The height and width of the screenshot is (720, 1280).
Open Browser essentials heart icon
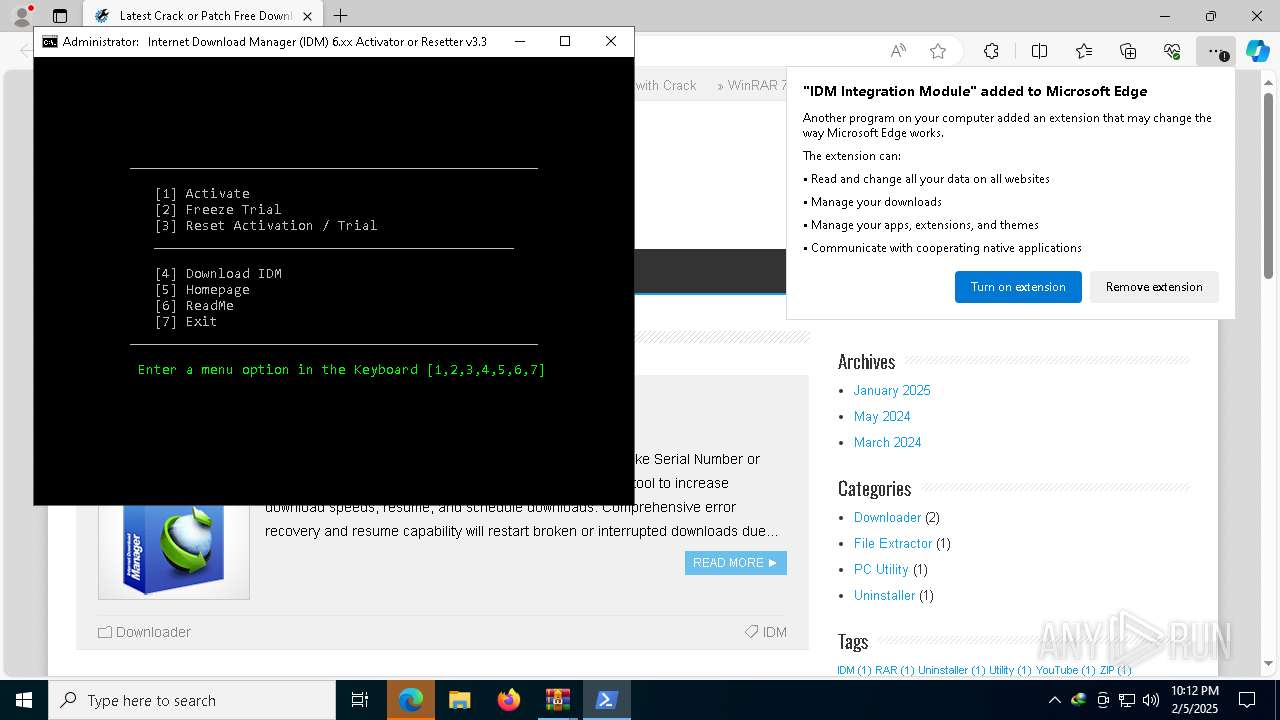click(1172, 51)
